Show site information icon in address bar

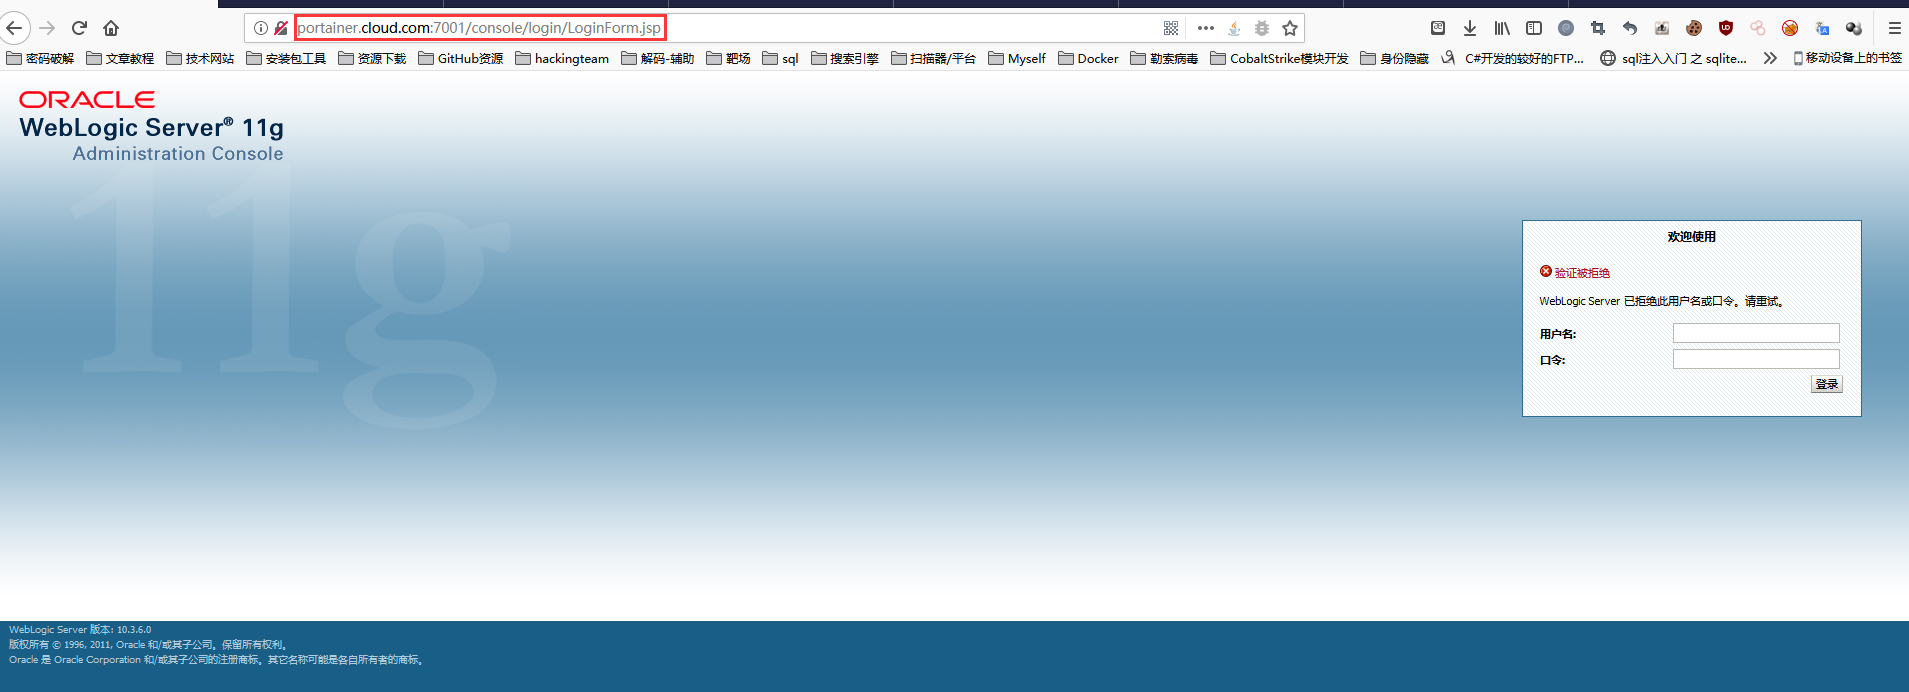(x=260, y=28)
